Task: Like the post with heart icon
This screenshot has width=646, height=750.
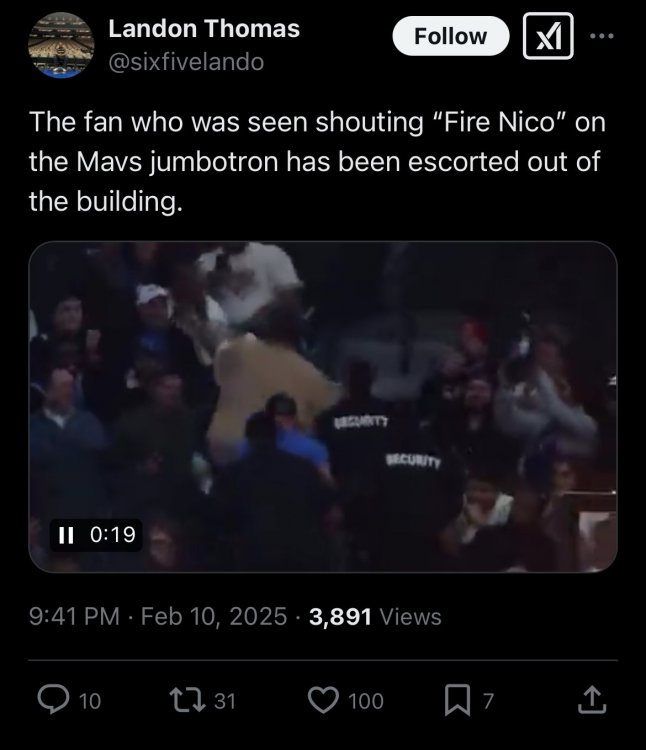Action: (322, 701)
